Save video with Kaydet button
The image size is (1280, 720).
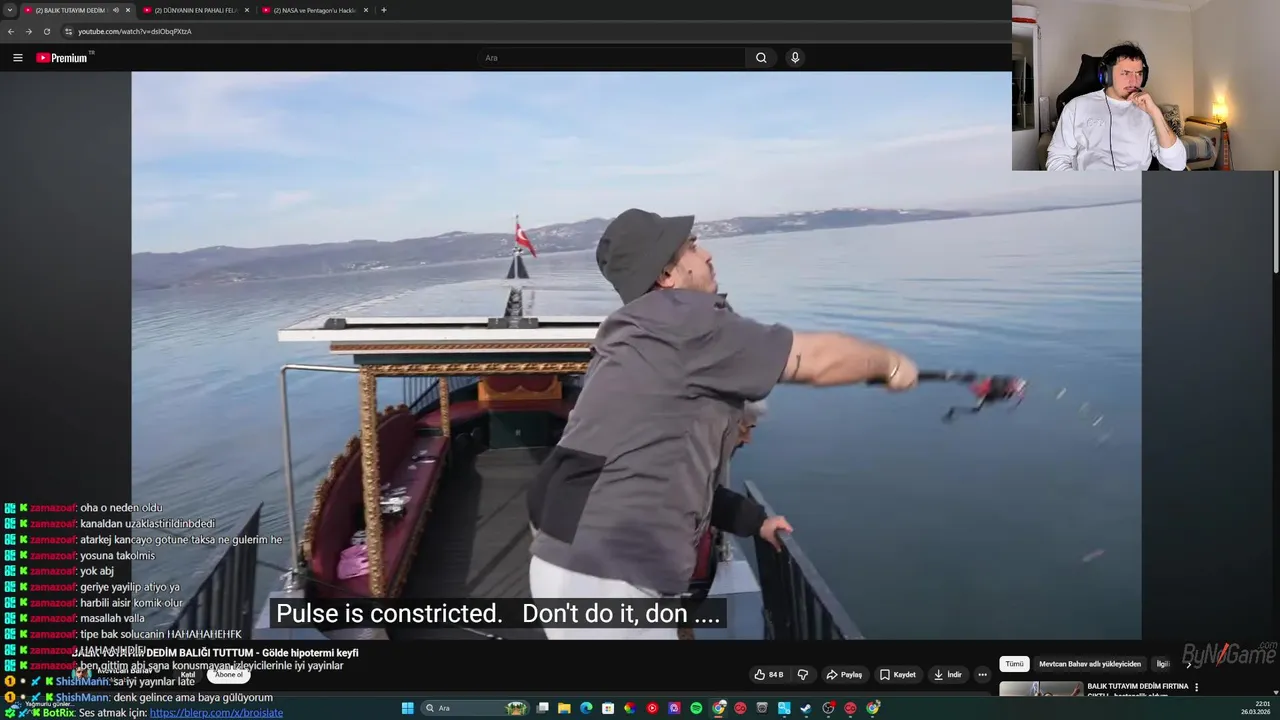[897, 675]
